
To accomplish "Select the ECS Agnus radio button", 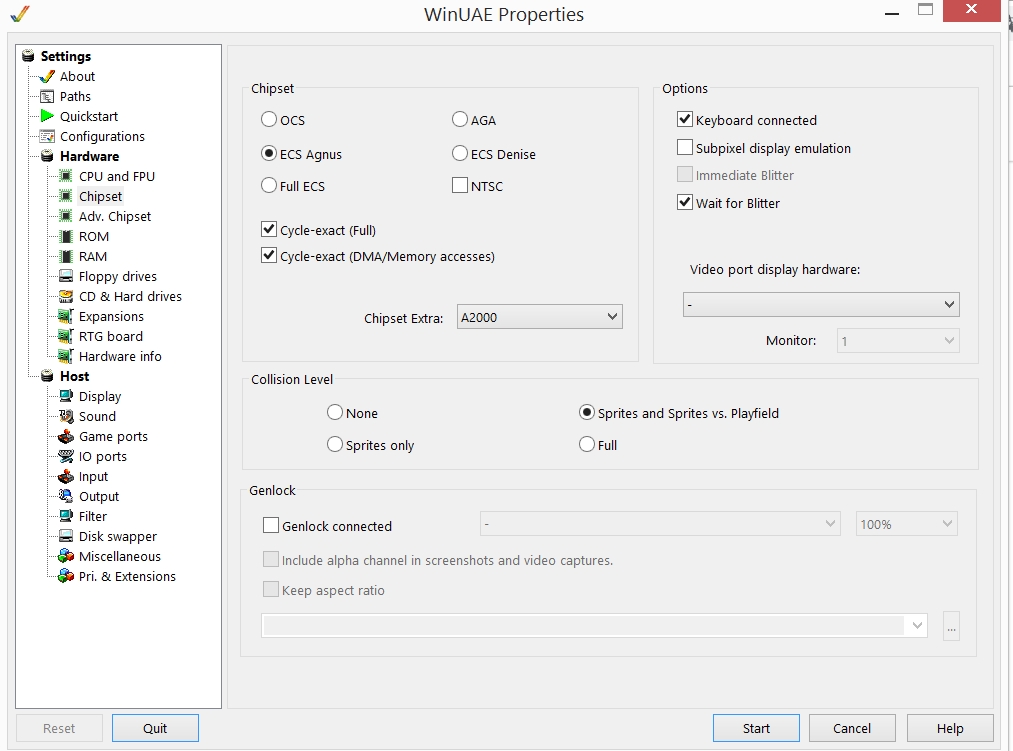I will point(269,154).
